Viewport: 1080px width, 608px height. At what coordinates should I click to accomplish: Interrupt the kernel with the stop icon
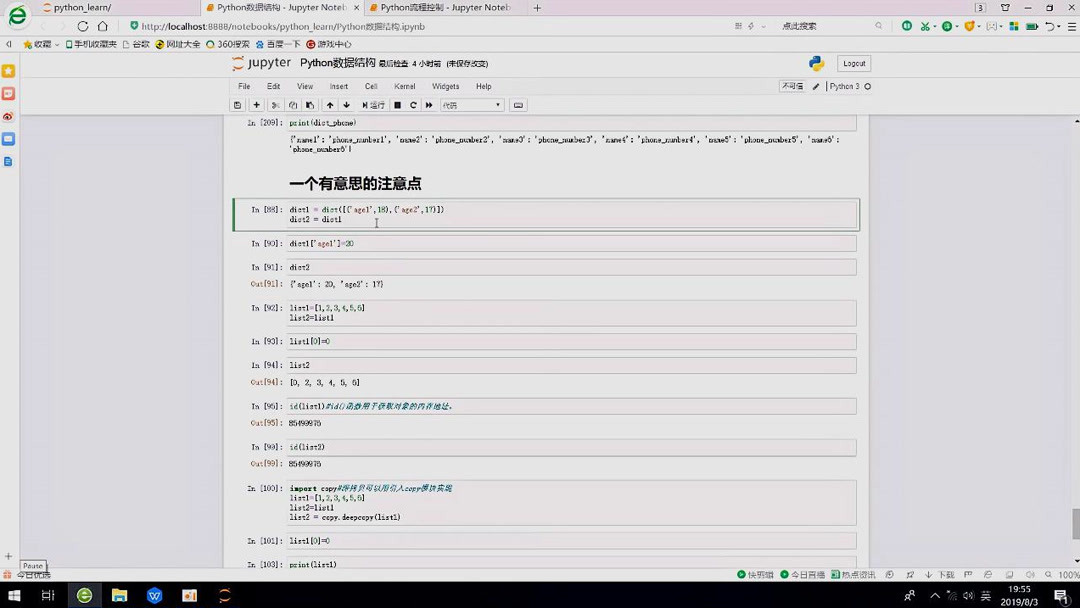click(395, 105)
